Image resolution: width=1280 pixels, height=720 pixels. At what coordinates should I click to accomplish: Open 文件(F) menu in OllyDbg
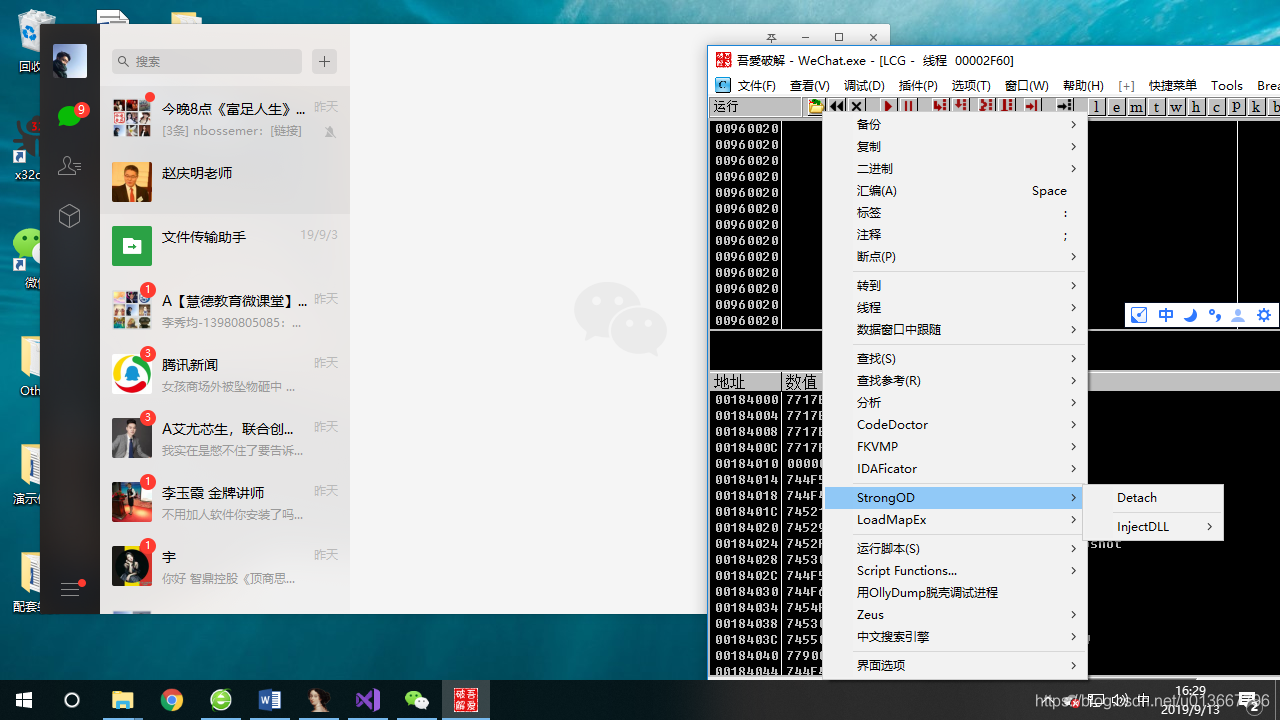point(757,86)
